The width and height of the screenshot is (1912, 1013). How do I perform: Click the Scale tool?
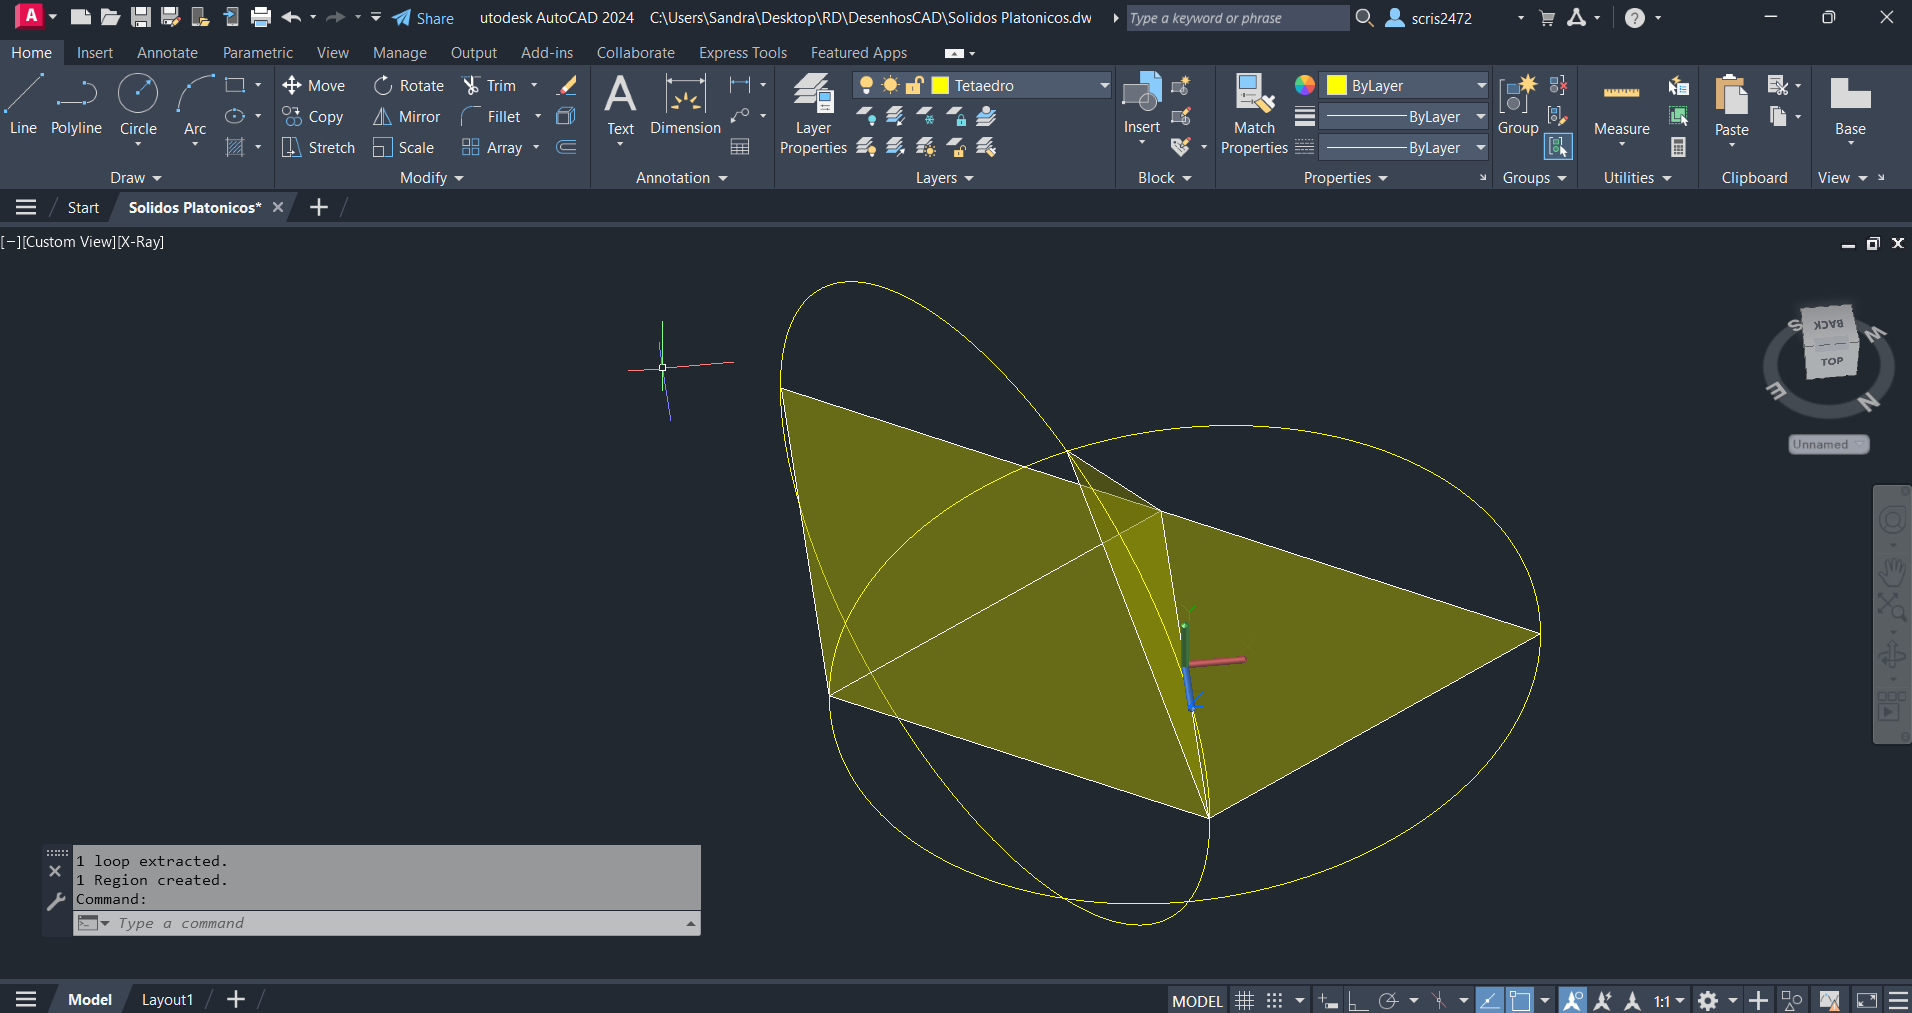404,148
